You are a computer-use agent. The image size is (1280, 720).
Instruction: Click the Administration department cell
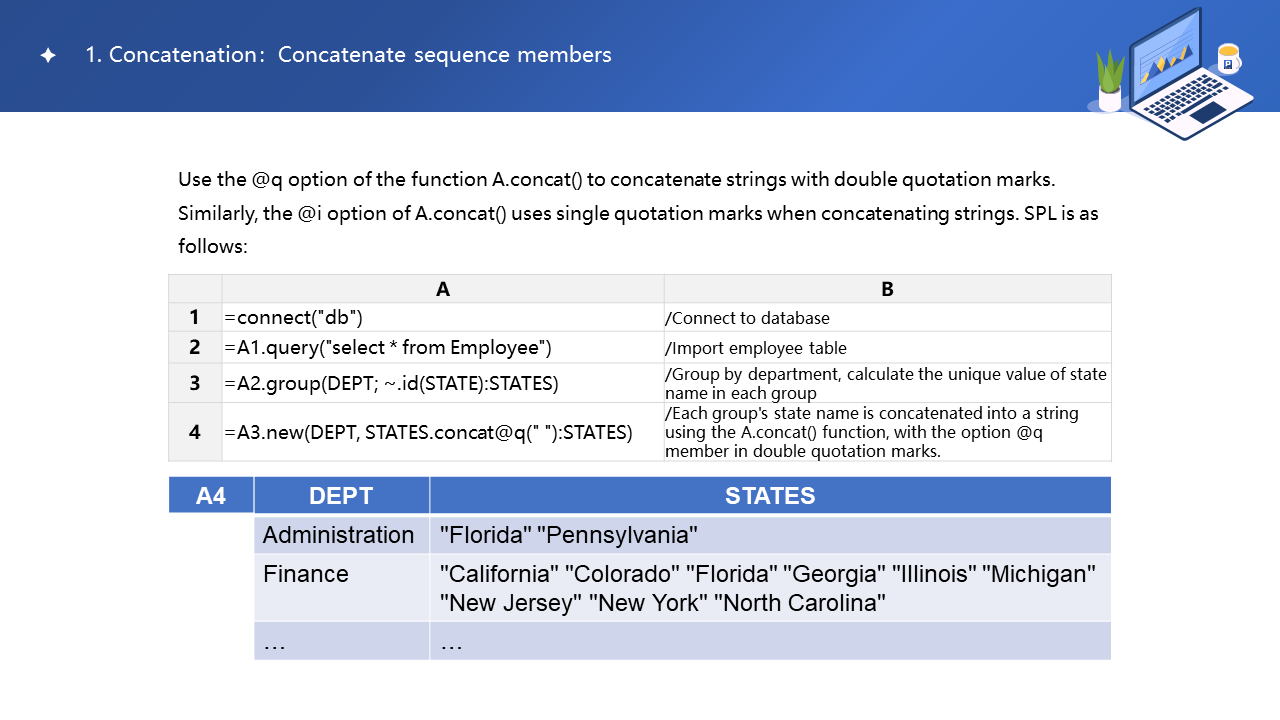pos(342,535)
